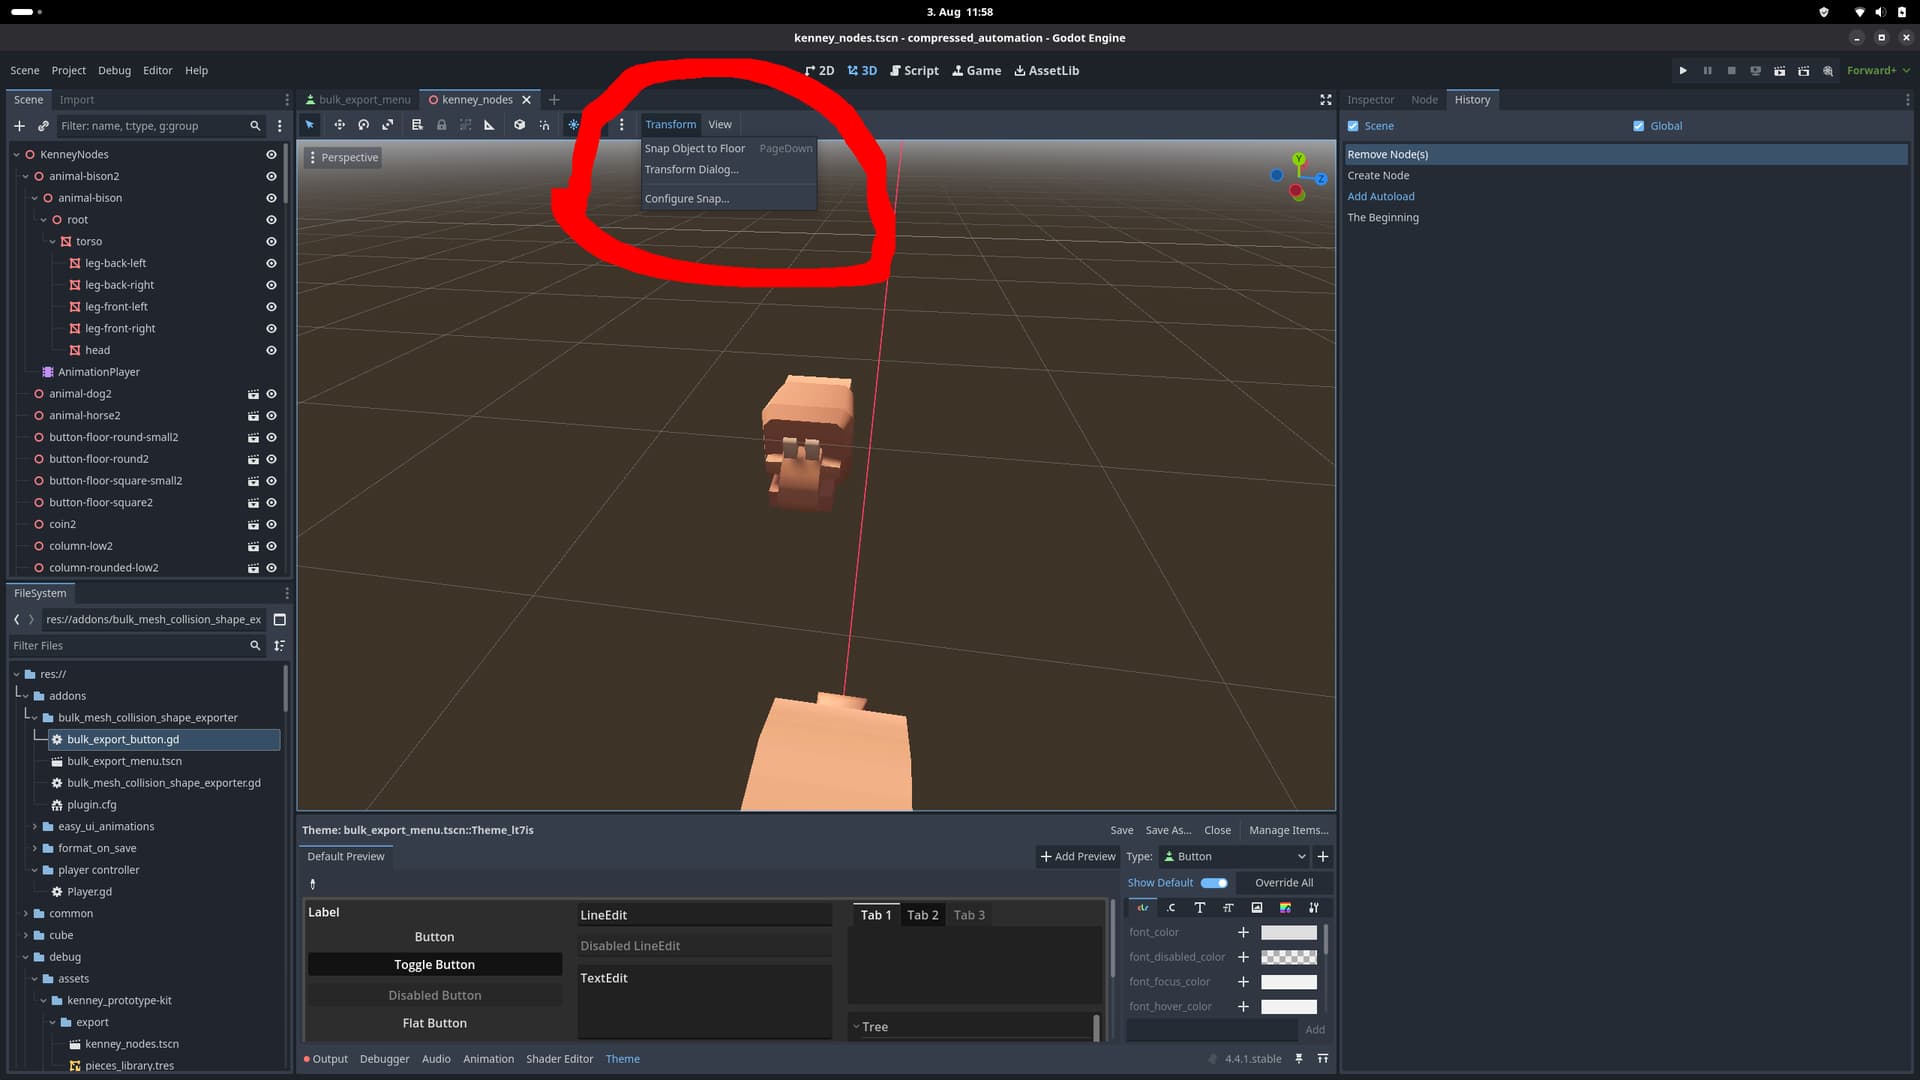This screenshot has height=1080, width=1920.
Task: Switch to the Inspector tab
Action: coord(1369,100)
